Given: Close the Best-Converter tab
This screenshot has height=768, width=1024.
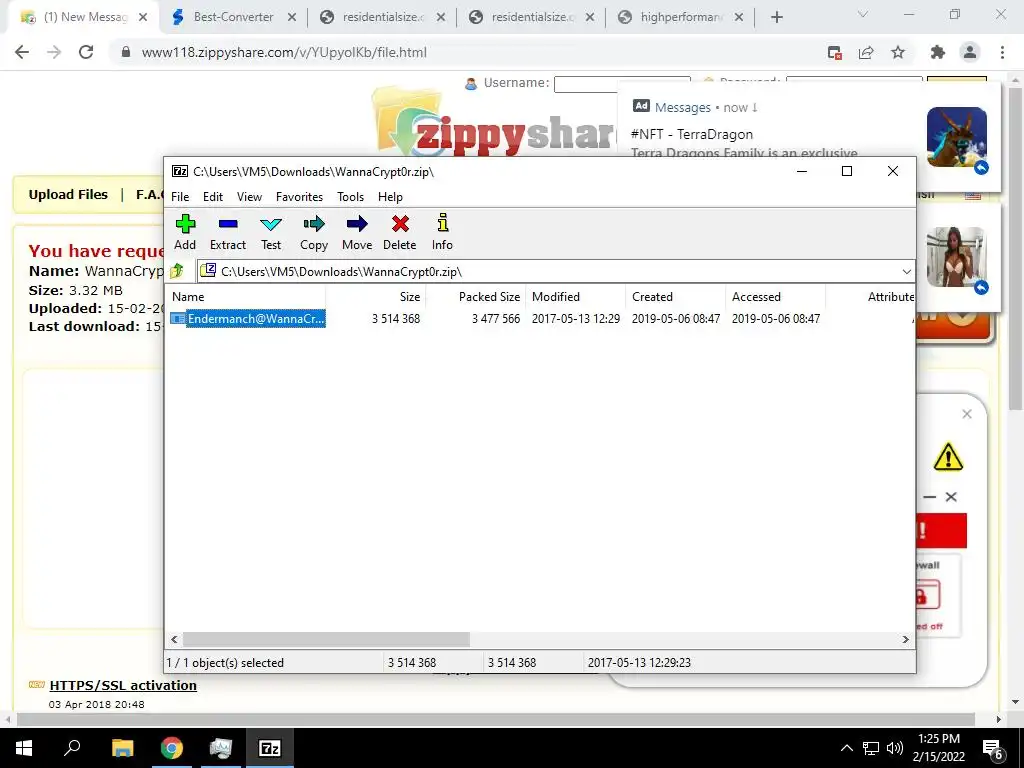Looking at the screenshot, I should point(292,18).
